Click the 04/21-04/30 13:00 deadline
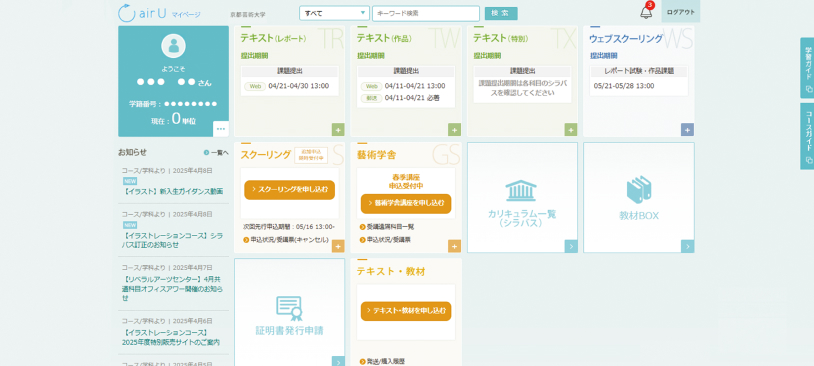Viewport: 814px width, 366px height. click(299, 86)
